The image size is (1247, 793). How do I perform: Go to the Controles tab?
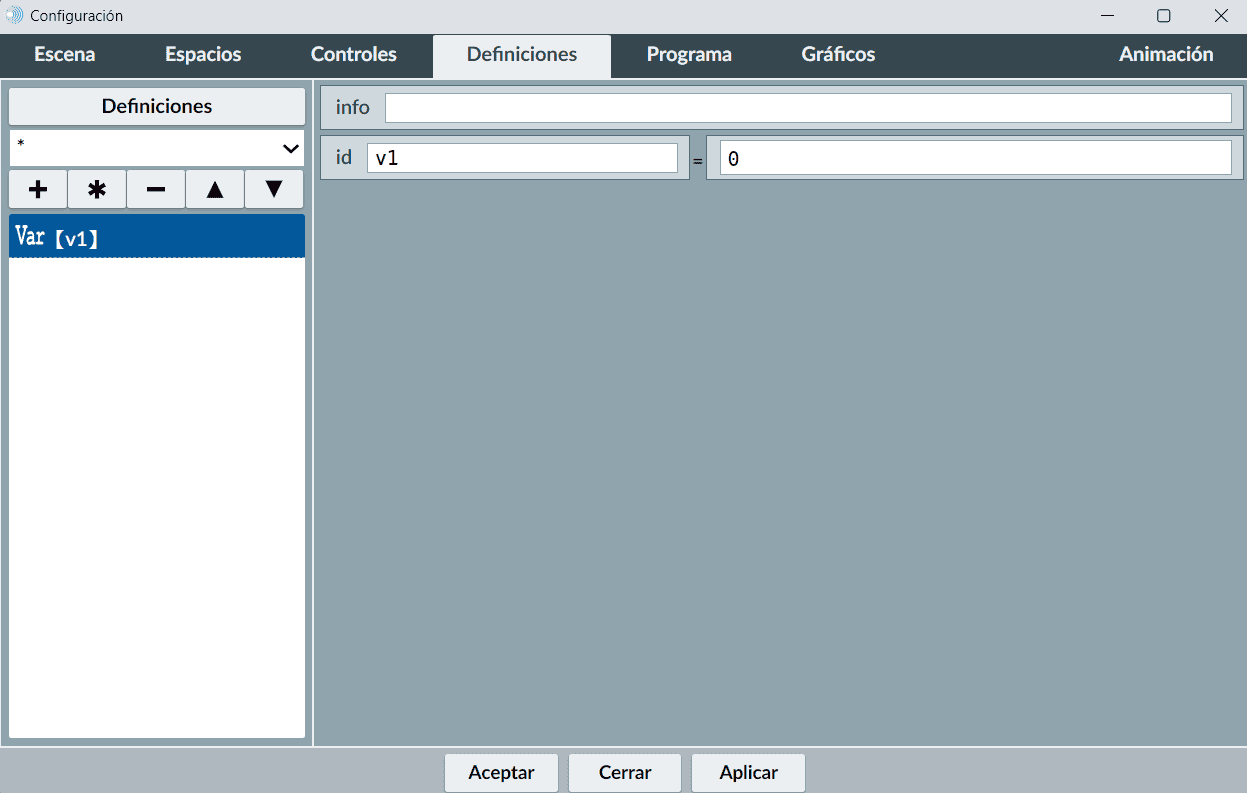coord(354,55)
